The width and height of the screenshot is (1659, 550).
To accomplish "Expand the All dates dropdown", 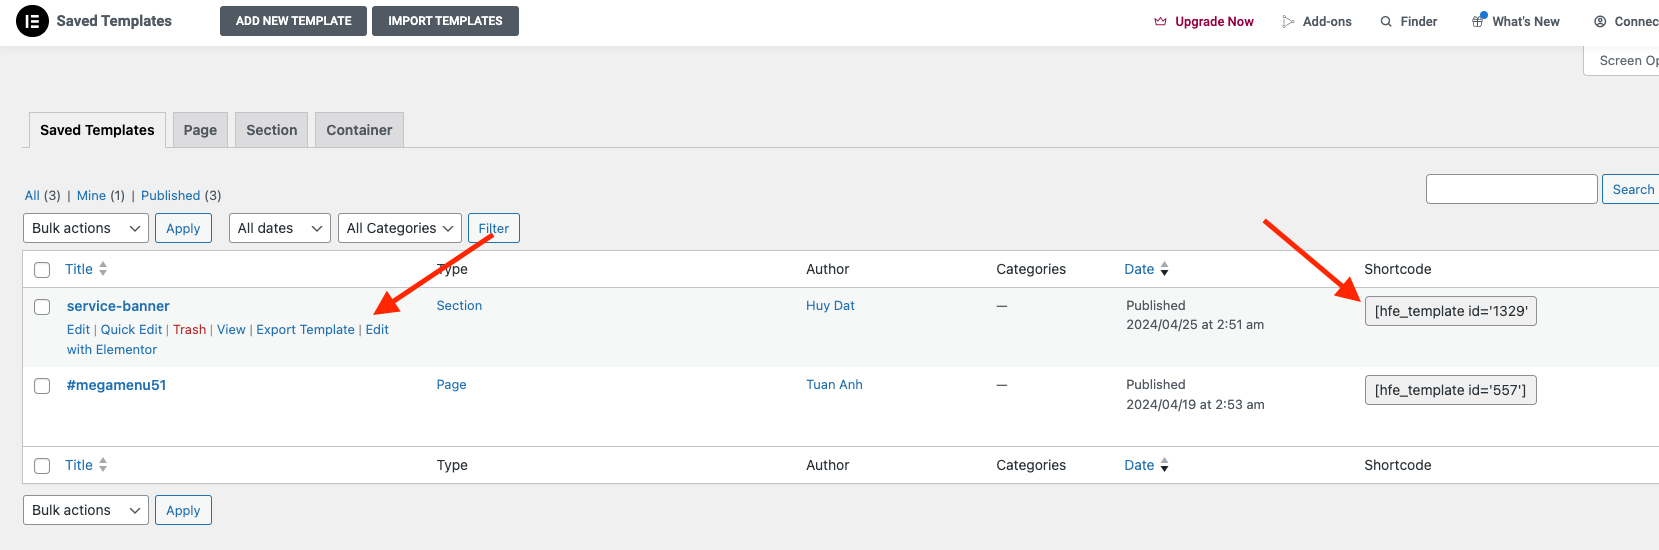I will [280, 228].
